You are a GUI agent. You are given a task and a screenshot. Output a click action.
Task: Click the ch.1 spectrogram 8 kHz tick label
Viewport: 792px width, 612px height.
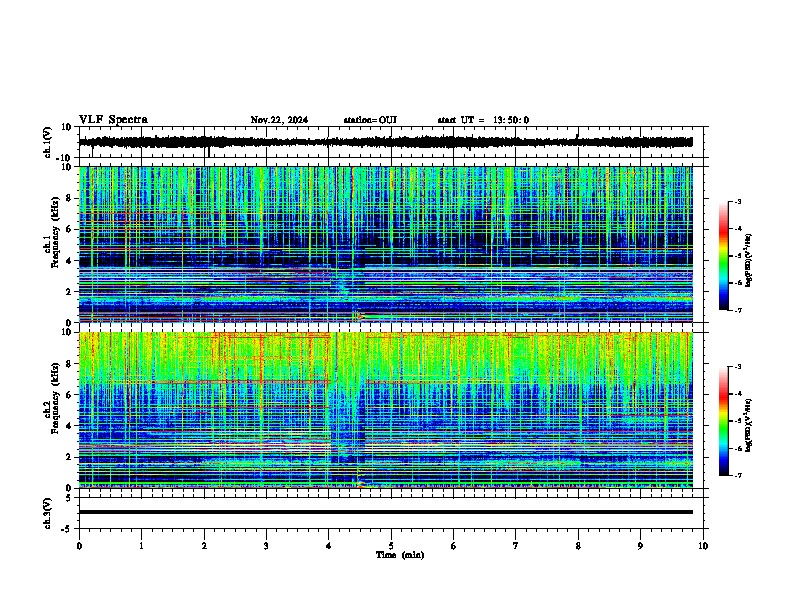70,198
